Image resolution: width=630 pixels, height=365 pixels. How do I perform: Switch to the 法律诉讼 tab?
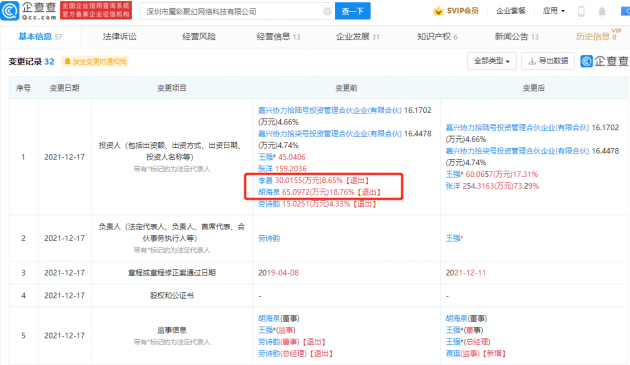(120, 37)
